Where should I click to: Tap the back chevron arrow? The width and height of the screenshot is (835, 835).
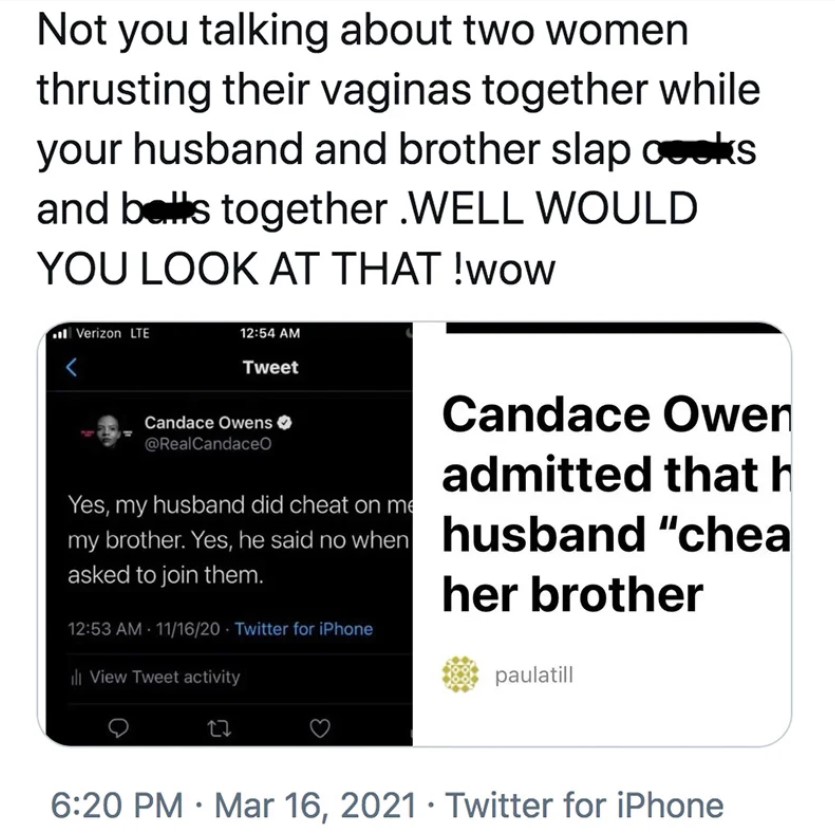pos(71,367)
